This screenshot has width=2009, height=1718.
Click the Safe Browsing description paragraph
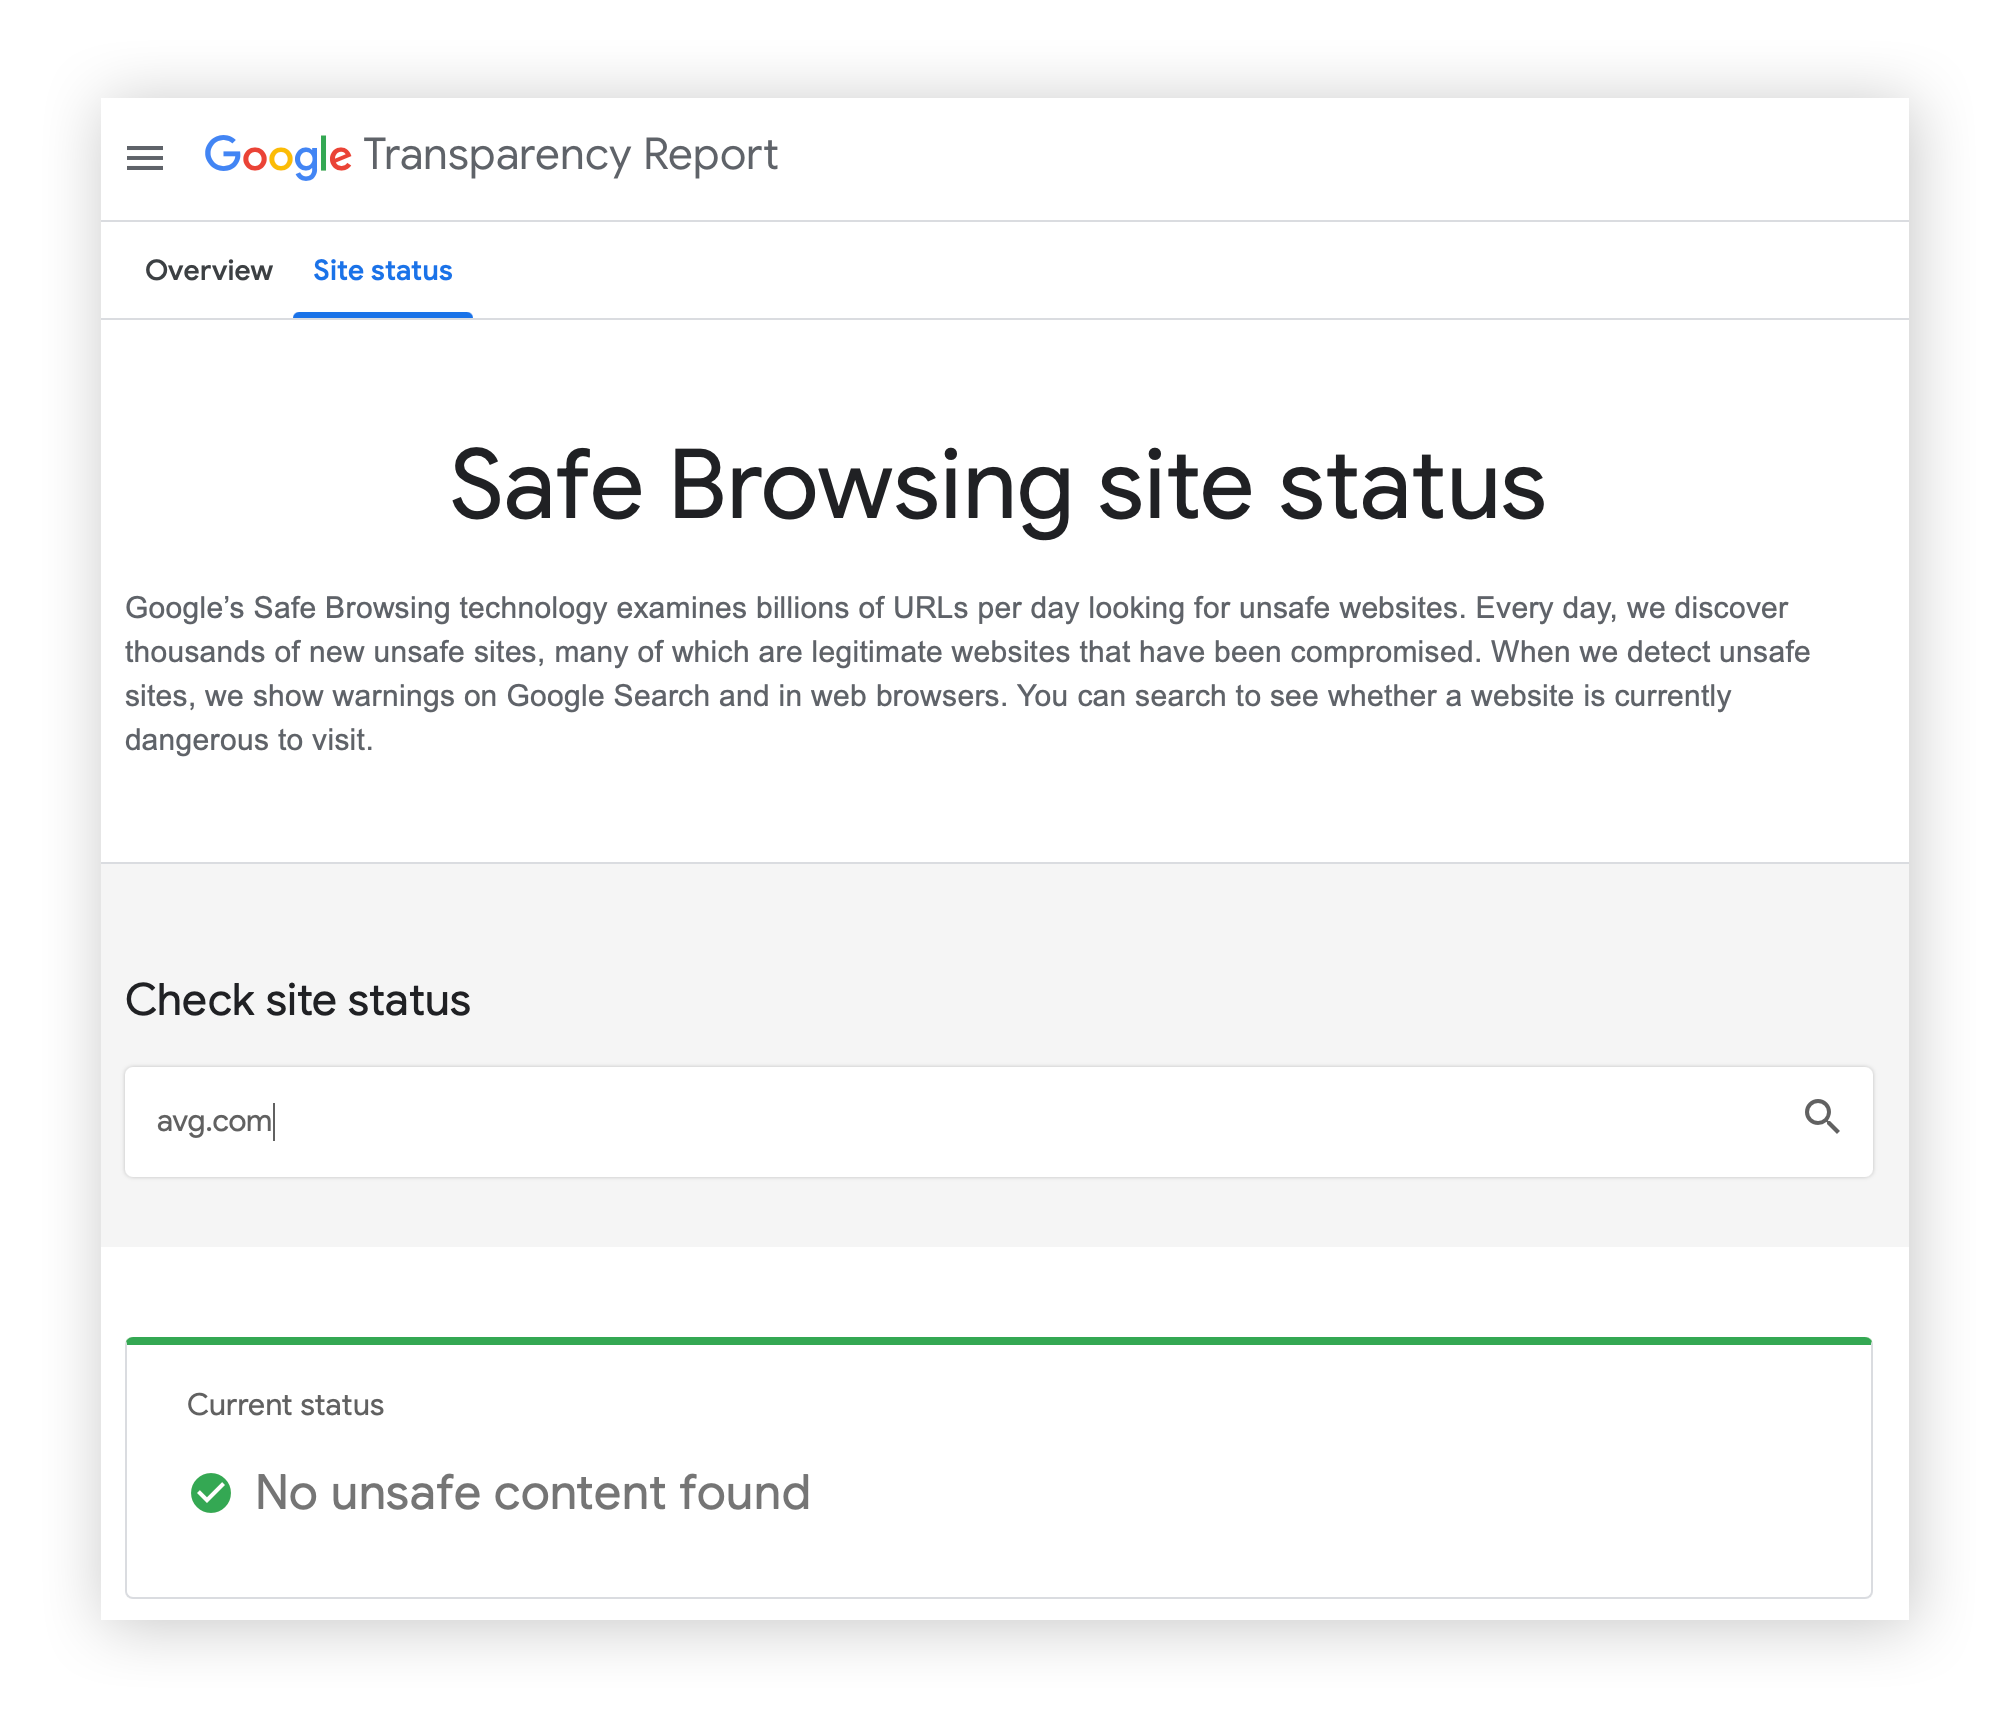coord(968,674)
